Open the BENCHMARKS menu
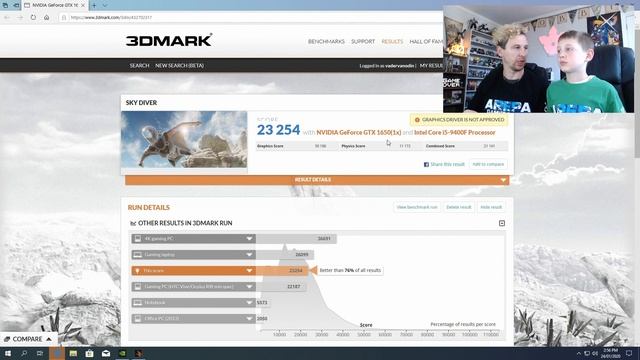Screen dimensions: 640x360 [326, 42]
